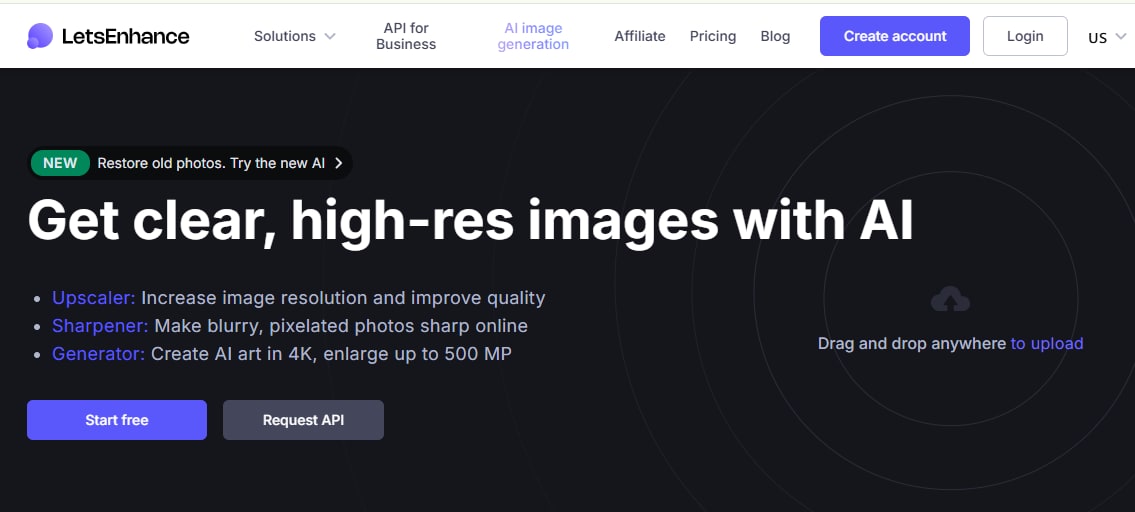Open the US language selector dropdown
1135x512 pixels.
pos(1107,37)
